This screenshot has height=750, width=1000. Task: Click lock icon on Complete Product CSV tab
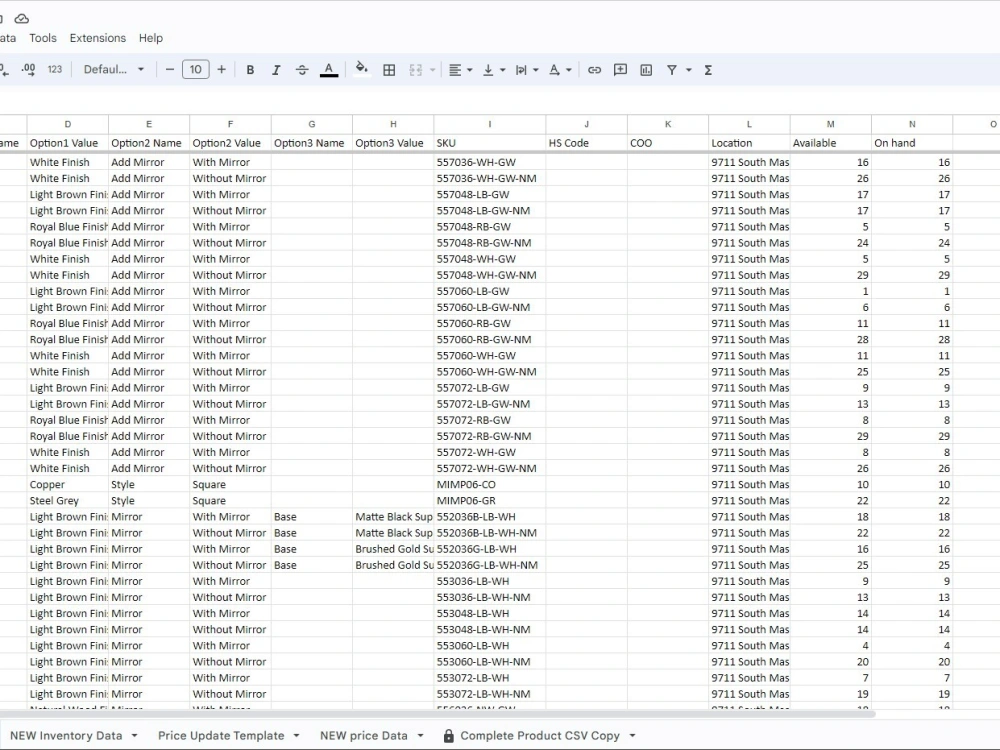tap(448, 736)
